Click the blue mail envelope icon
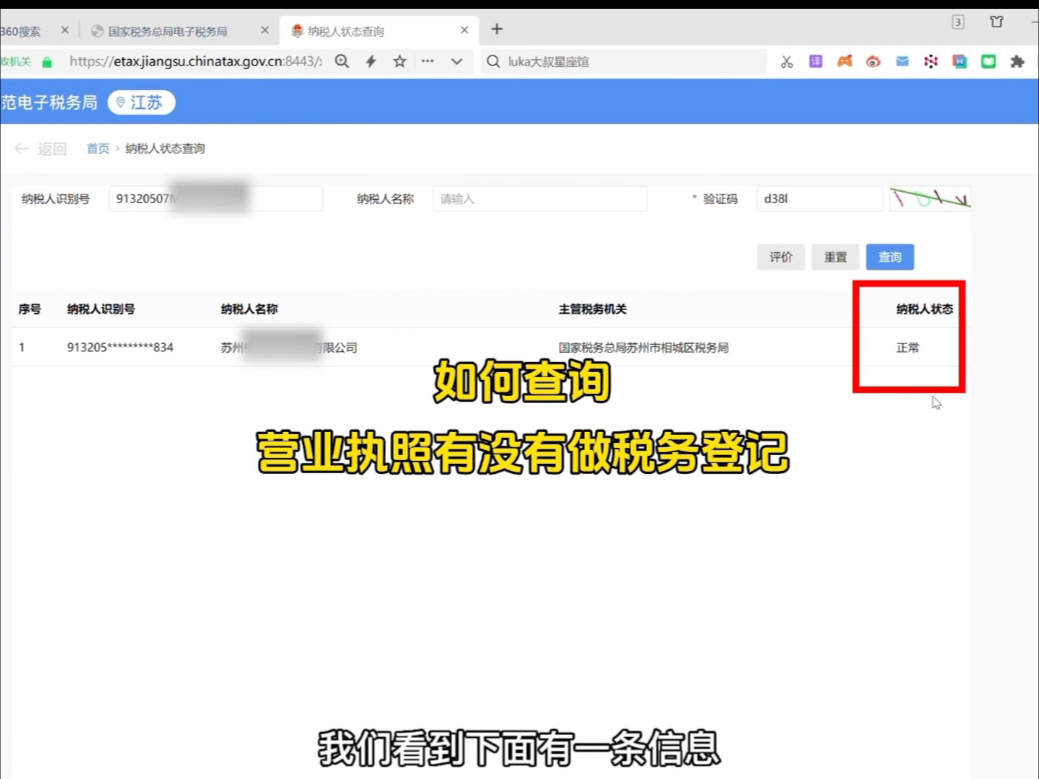The width and height of the screenshot is (1039, 779). tap(902, 61)
